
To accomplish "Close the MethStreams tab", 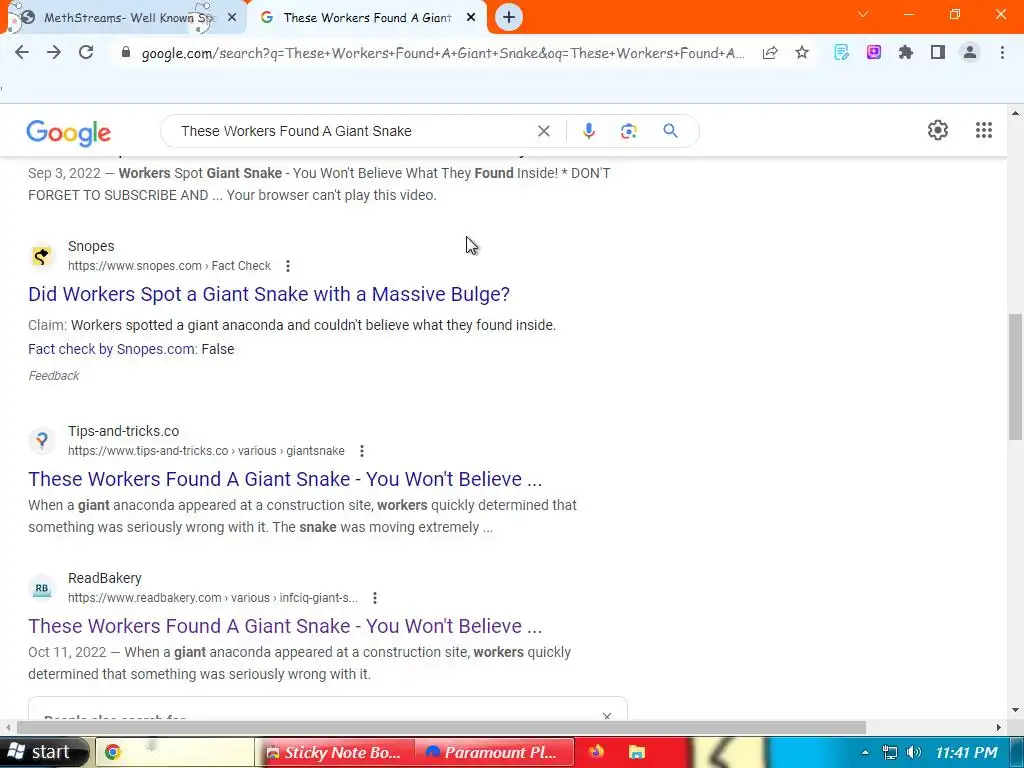I will point(232,18).
